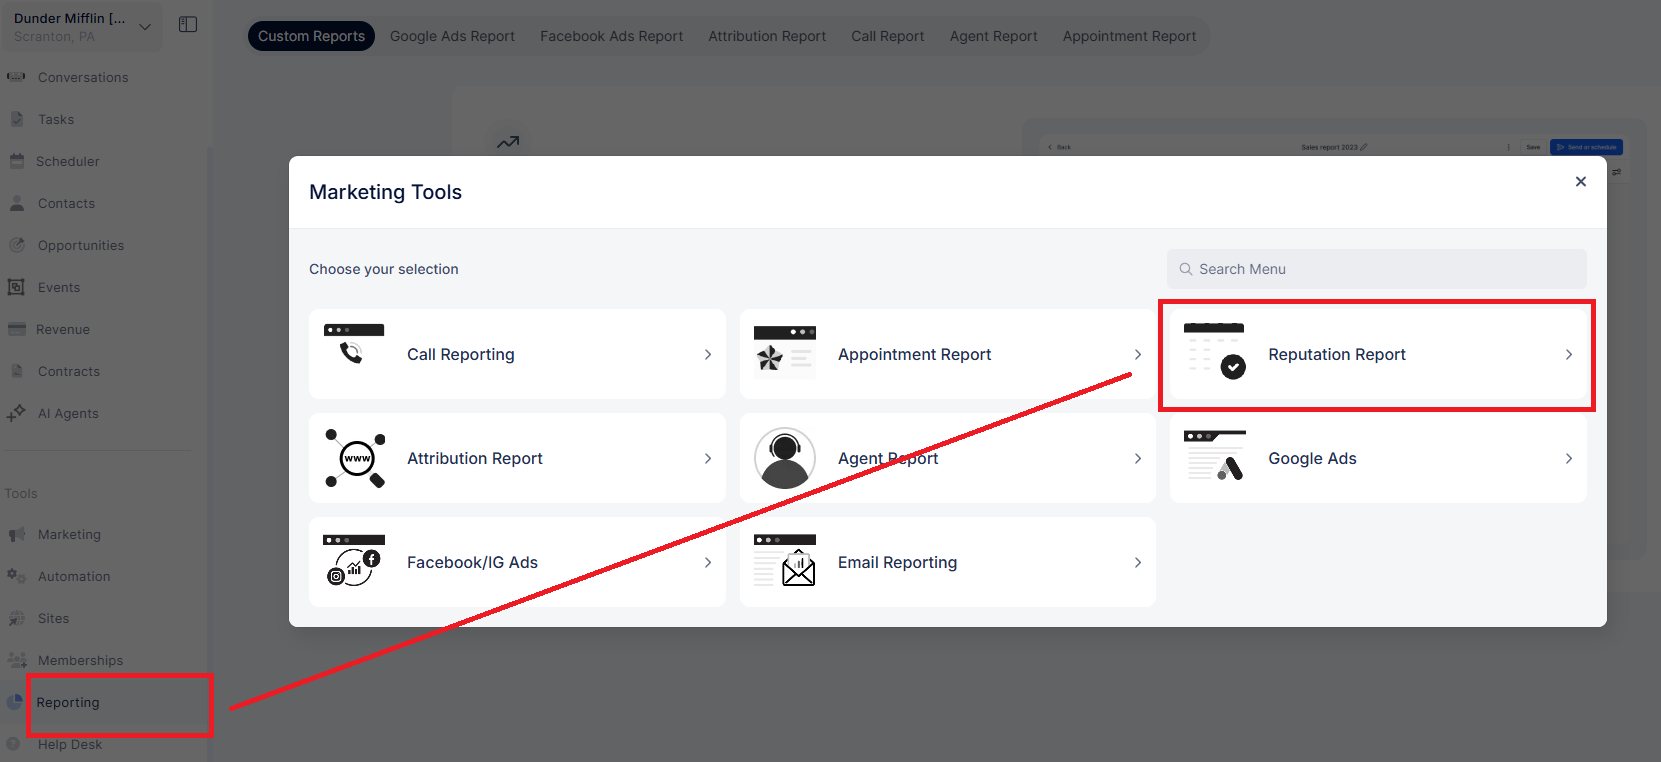Click the search magnifier icon
The width and height of the screenshot is (1661, 762).
1186,269
